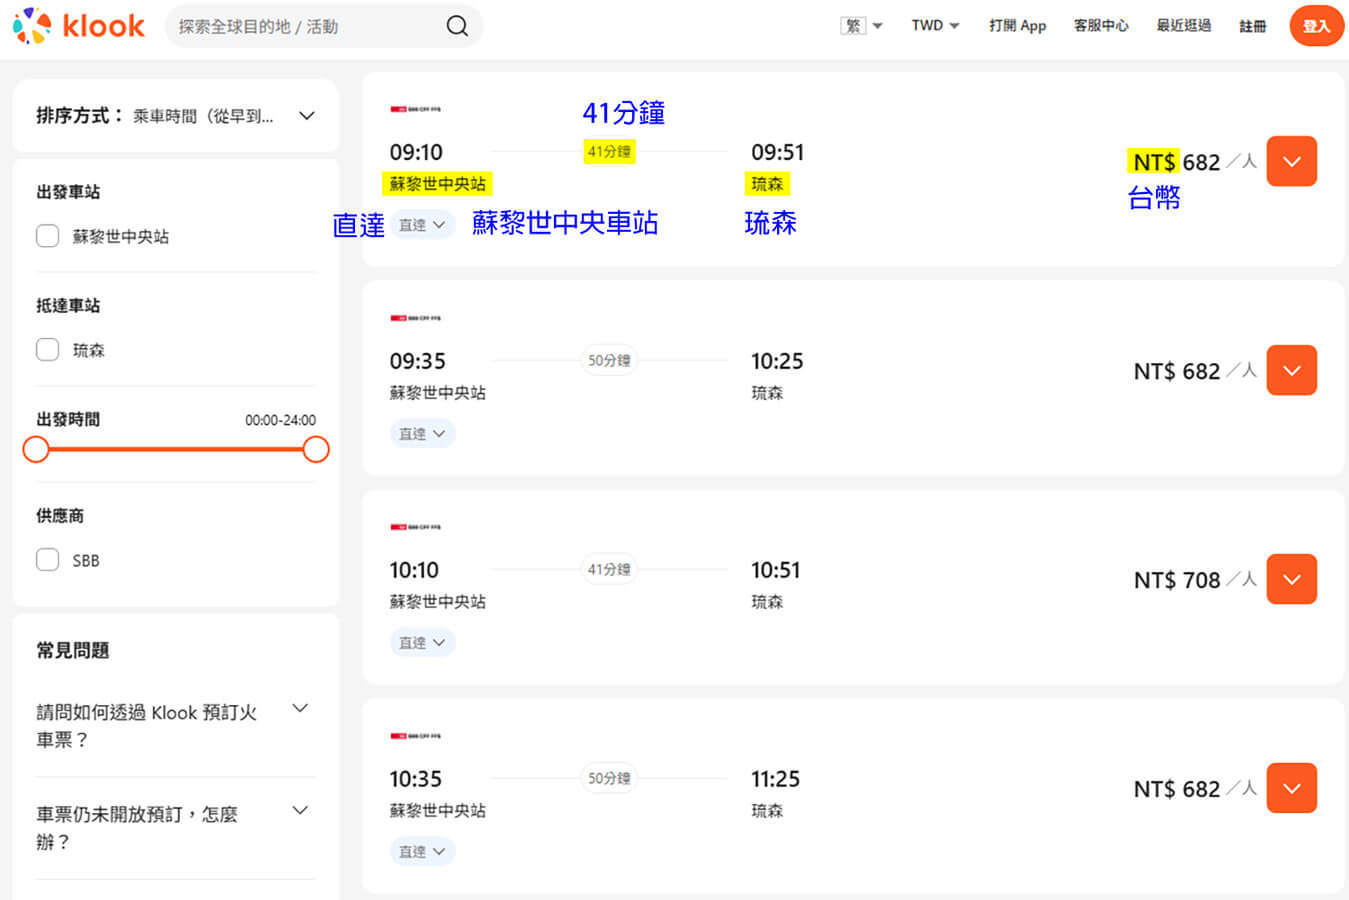
Task: Expand the 10:35 train orange arrow button
Action: coord(1292,789)
